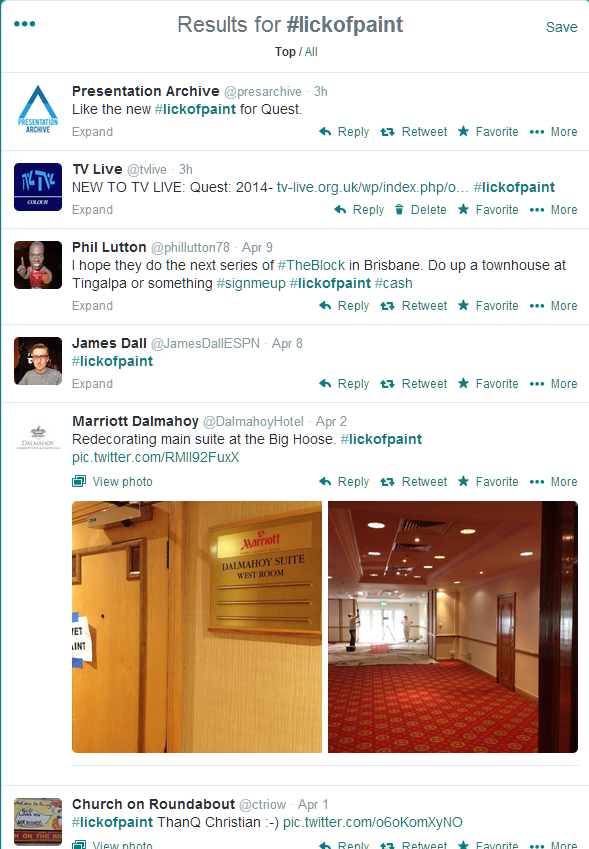Open the red carpet hallway photo
Screen dimensions: 589x849
(x=453, y=627)
